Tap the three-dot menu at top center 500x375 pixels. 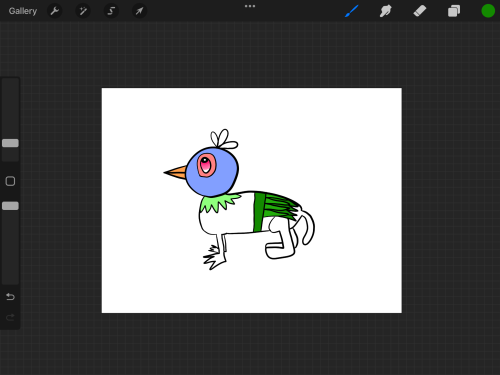250,6
